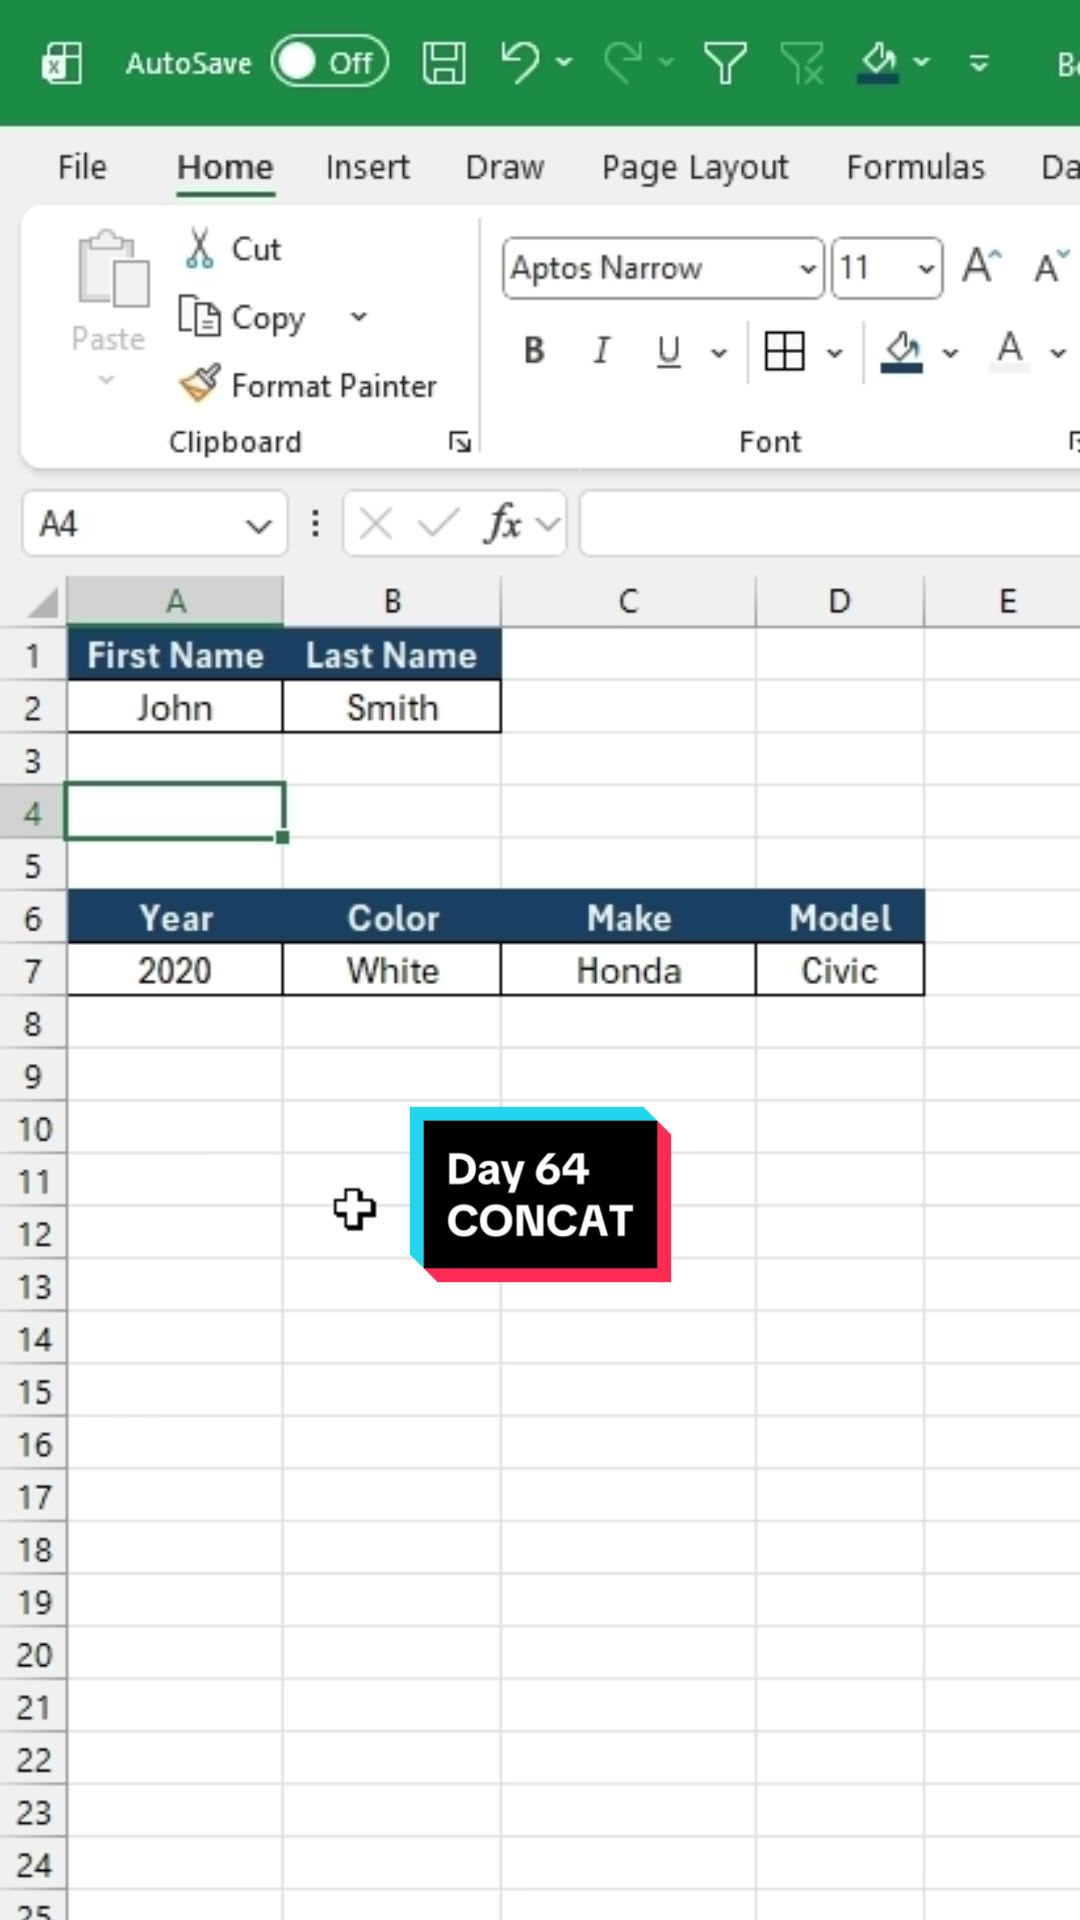This screenshot has width=1080, height=1920.
Task: Click the Borders grid icon
Action: click(784, 351)
